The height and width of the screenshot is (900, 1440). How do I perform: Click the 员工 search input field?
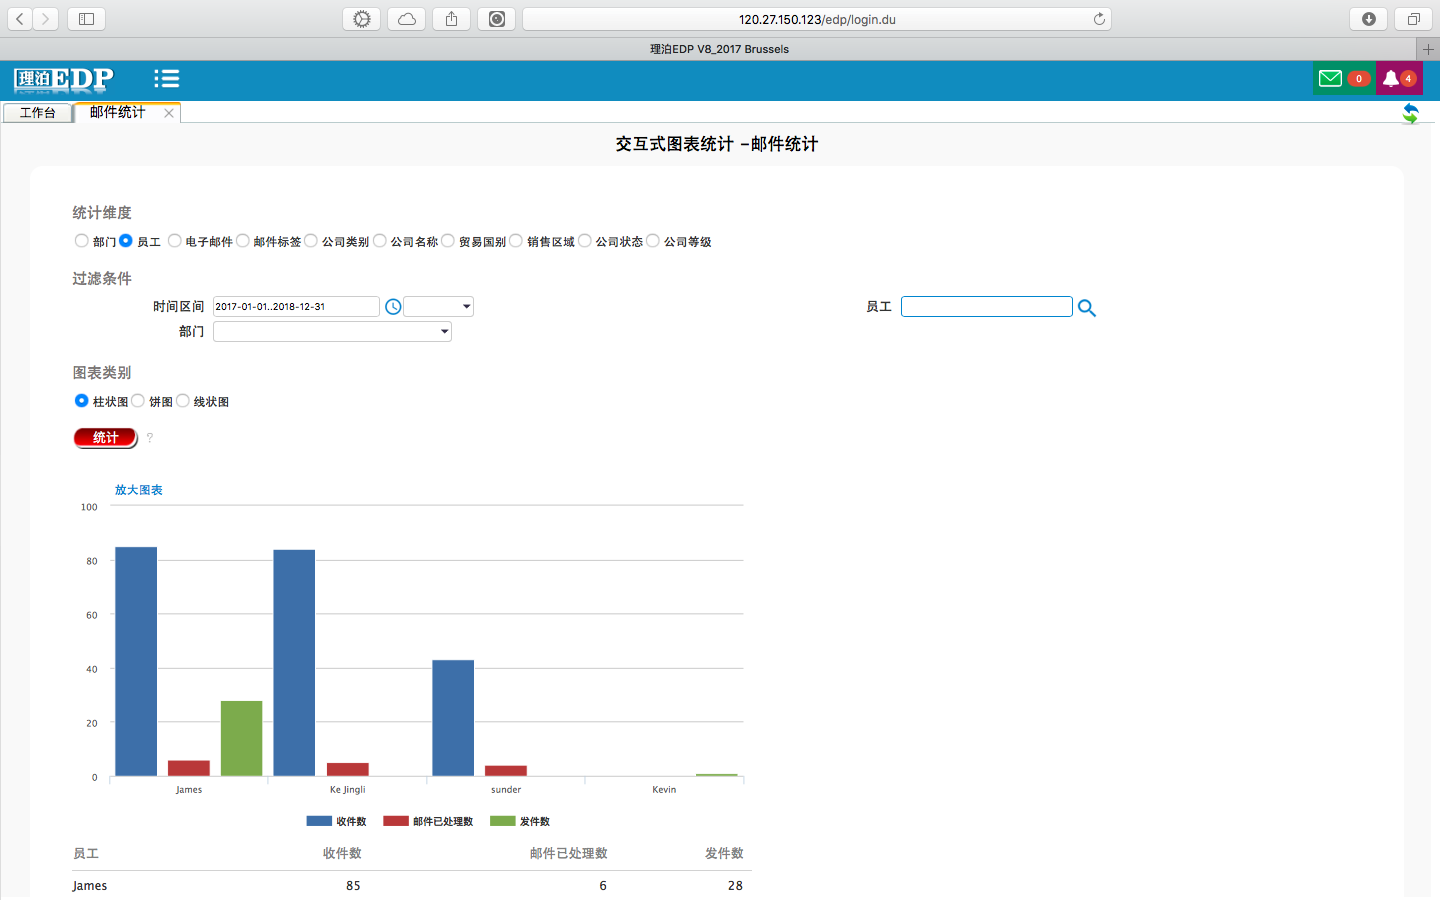pyautogui.click(x=986, y=307)
